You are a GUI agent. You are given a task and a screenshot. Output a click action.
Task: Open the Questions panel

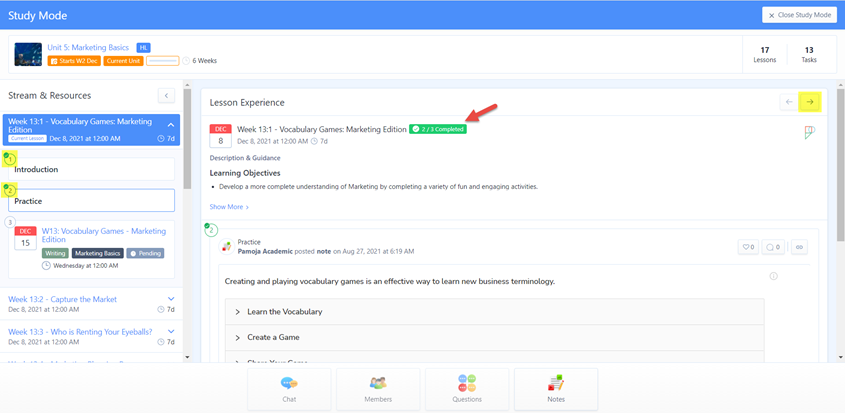tap(467, 389)
